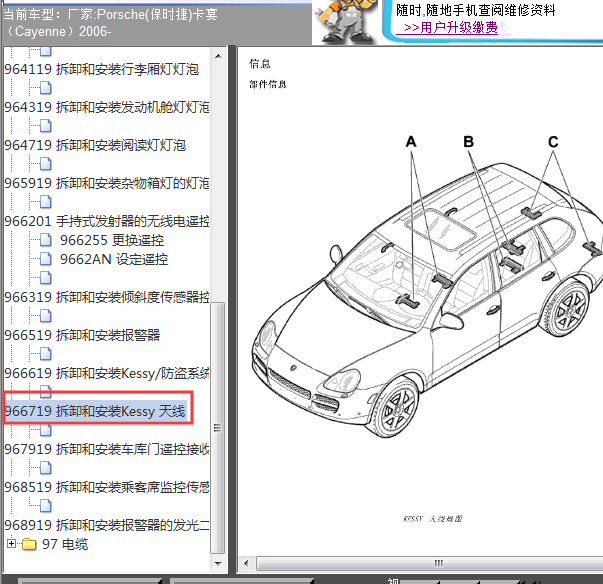Click document icon under 964719 item
This screenshot has height=584, width=603.
point(46,164)
